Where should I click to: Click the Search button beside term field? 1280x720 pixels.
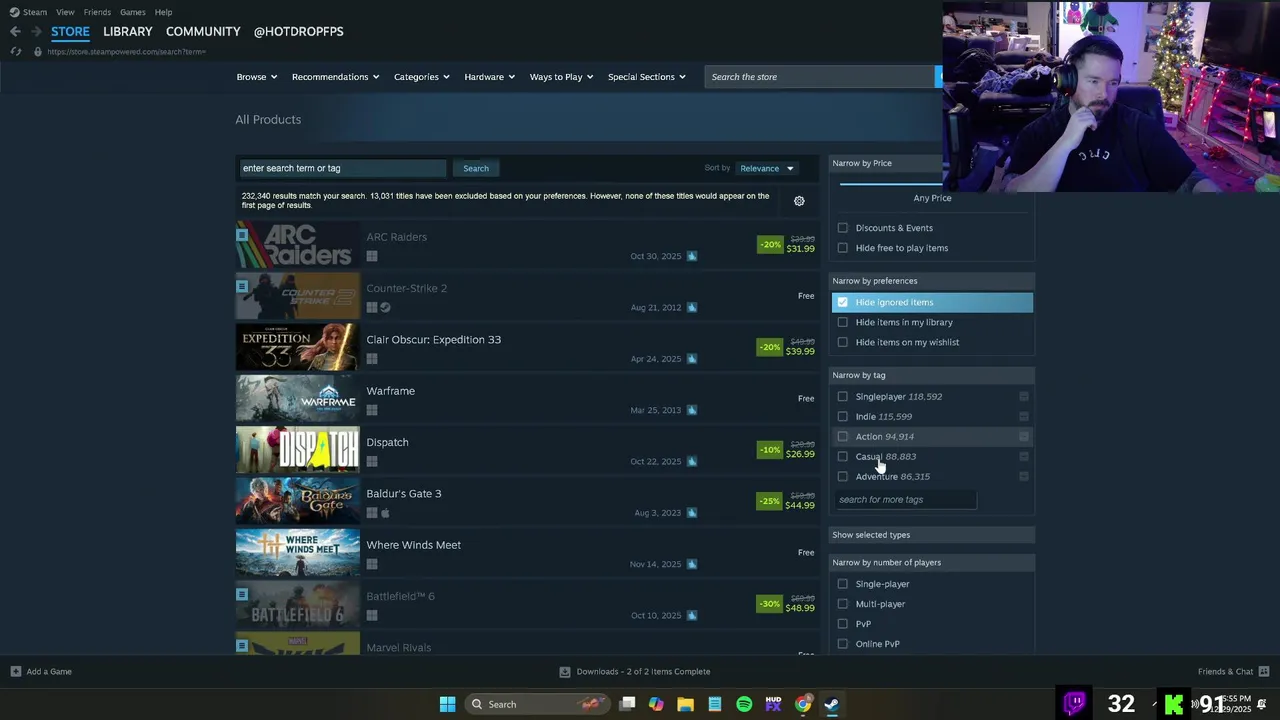point(476,168)
